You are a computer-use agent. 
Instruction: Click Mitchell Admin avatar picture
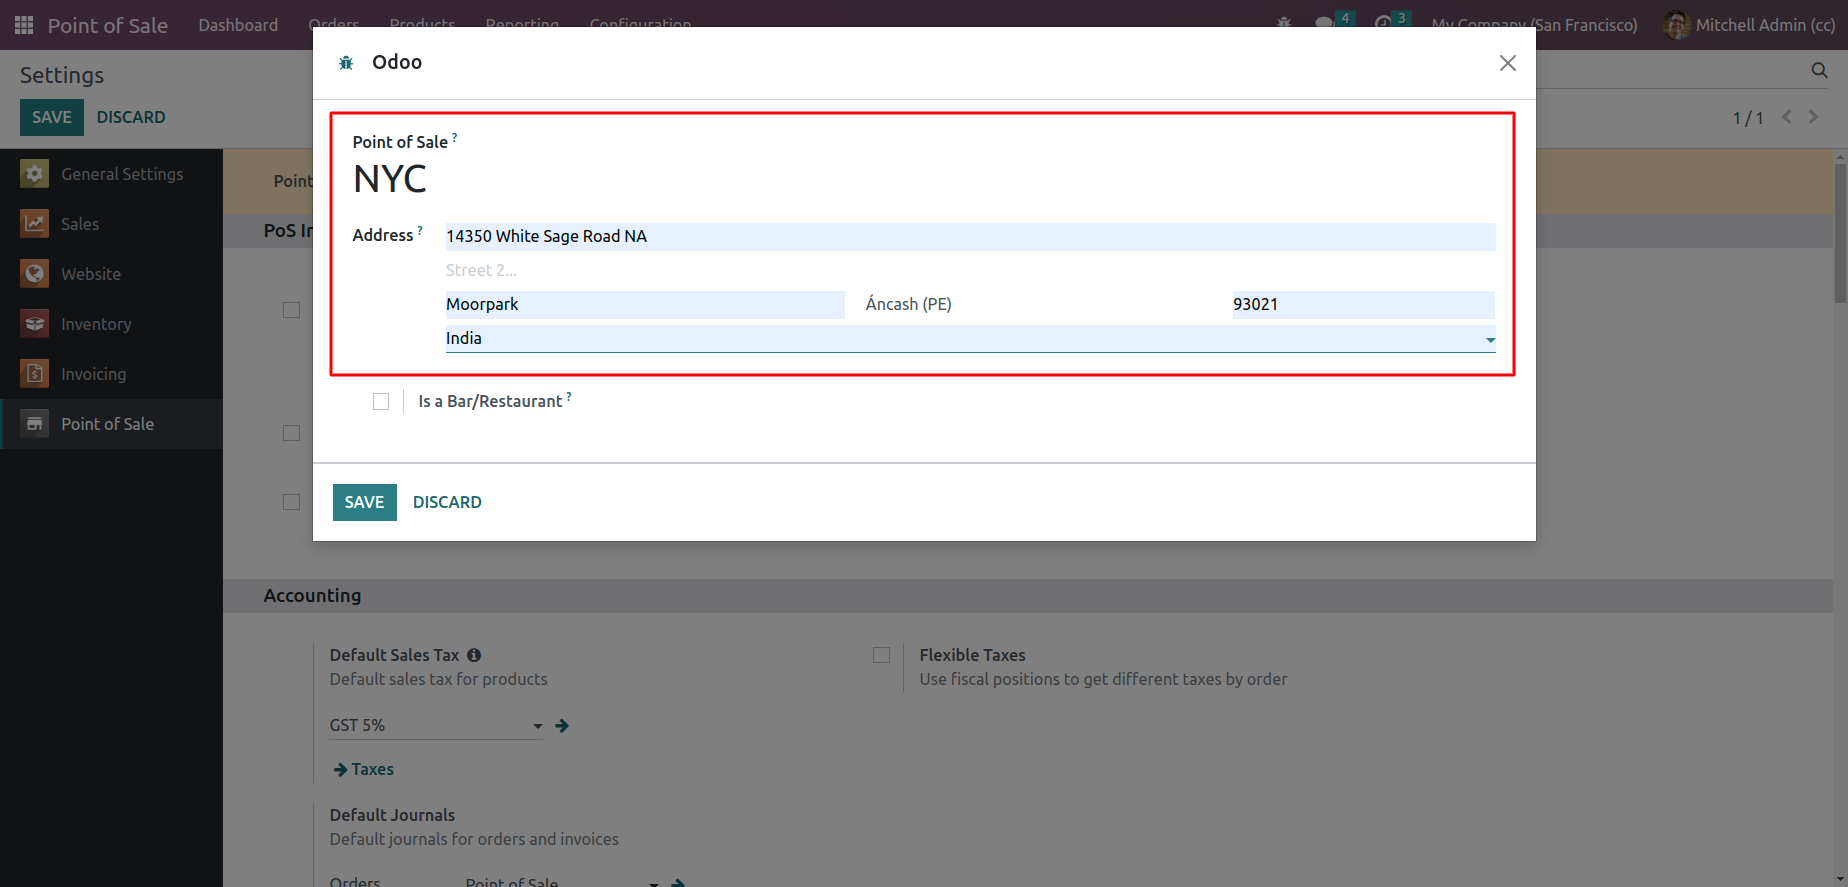(1676, 25)
